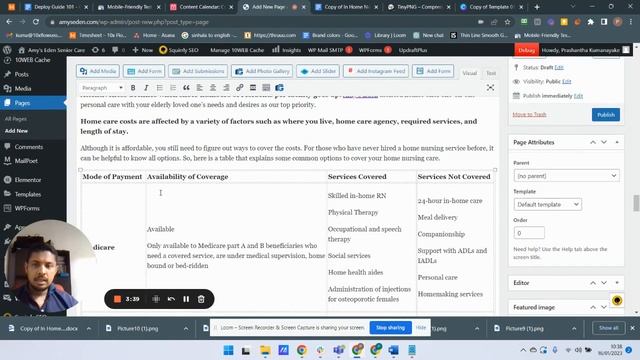The image size is (640, 360).
Task: Open the Default template dropdown
Action: pos(547,204)
